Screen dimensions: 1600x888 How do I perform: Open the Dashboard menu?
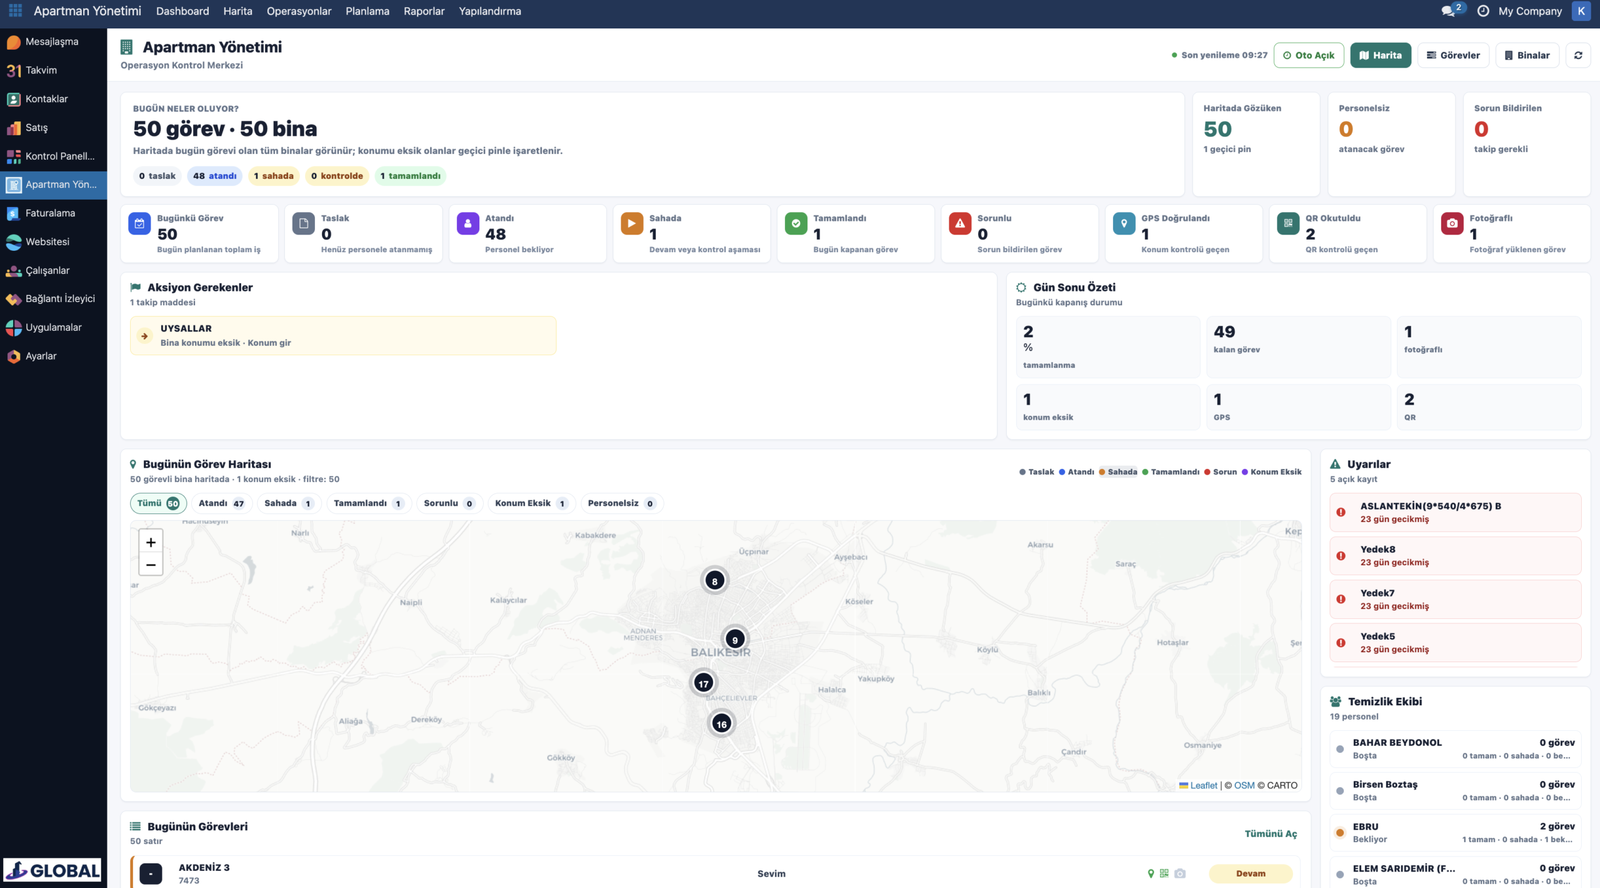click(x=183, y=11)
